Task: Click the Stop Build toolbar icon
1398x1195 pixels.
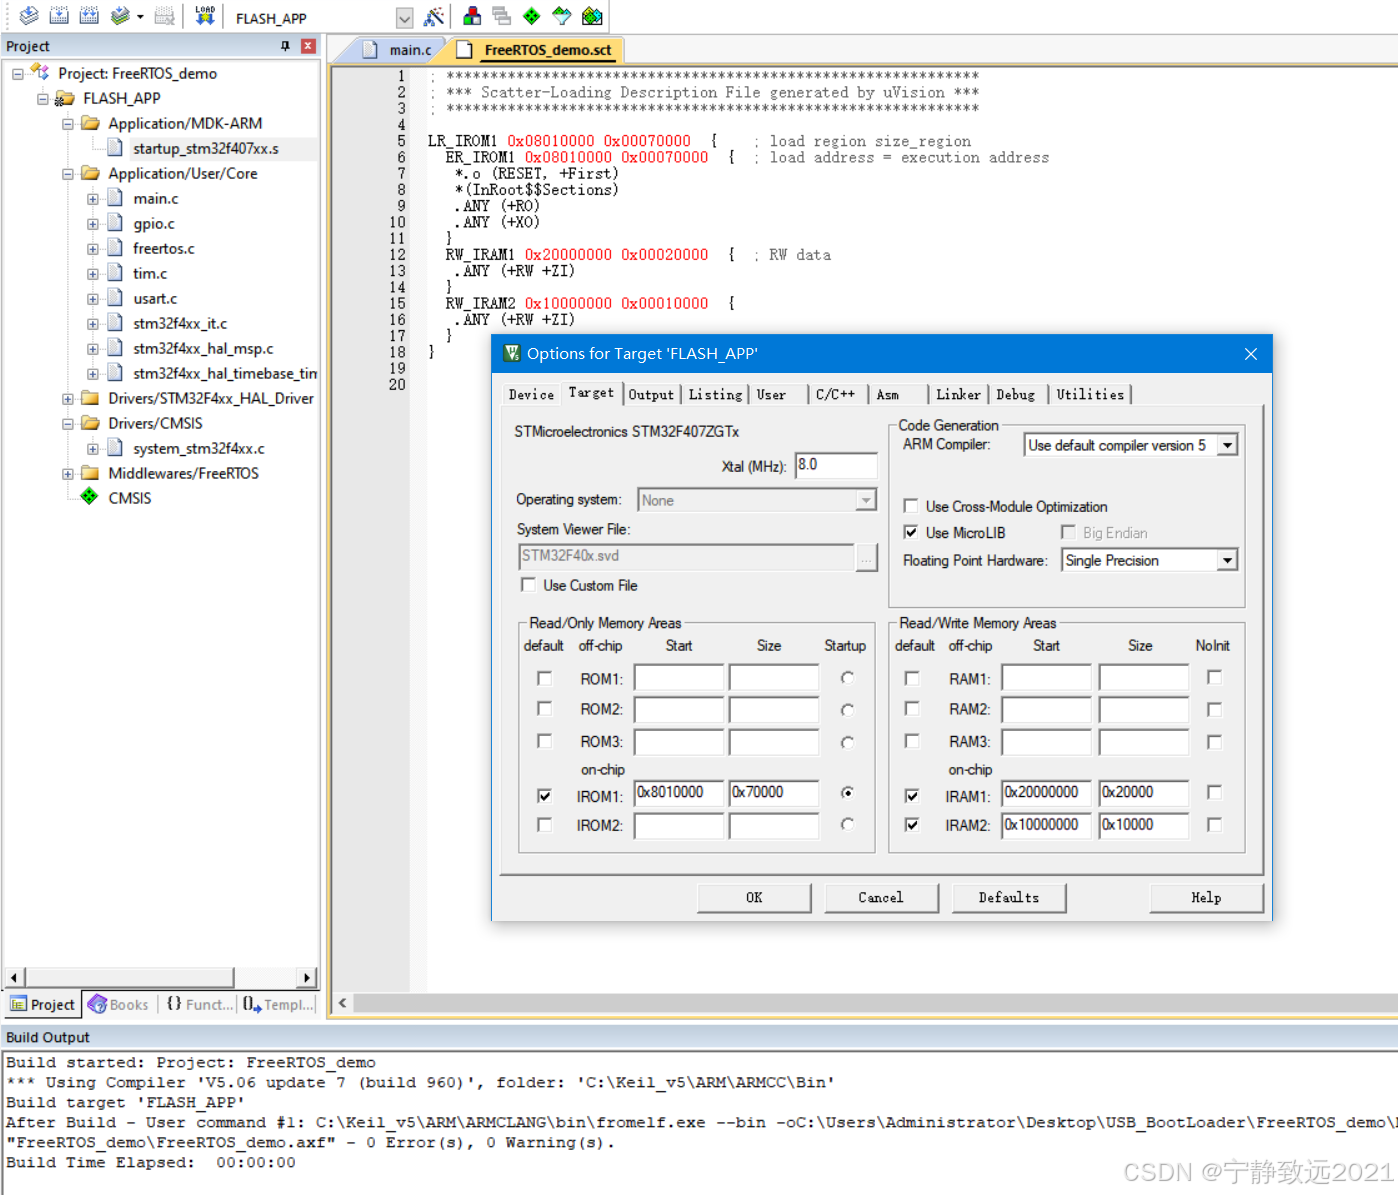Action: (x=165, y=15)
